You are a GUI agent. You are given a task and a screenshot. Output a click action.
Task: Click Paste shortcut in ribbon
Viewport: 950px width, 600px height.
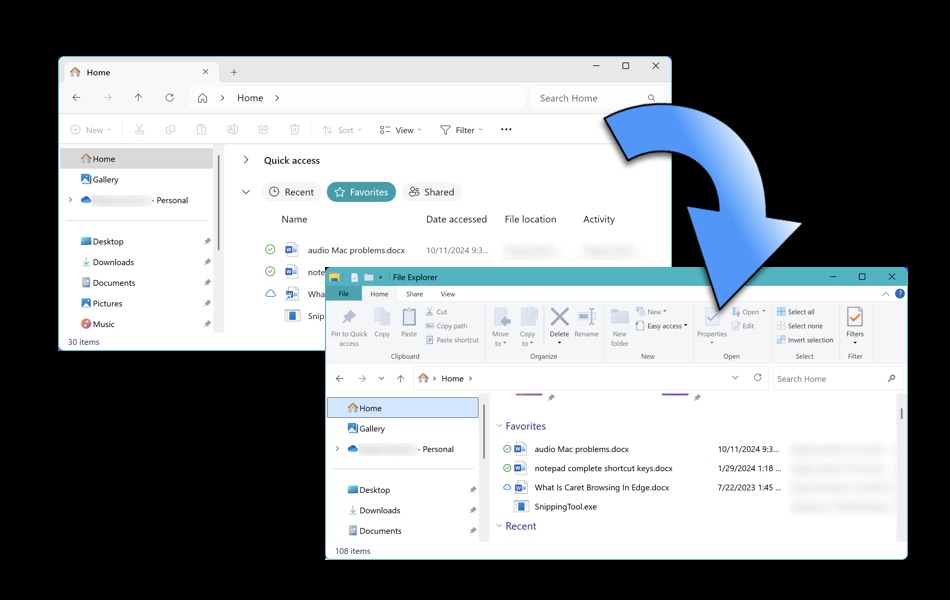point(452,340)
